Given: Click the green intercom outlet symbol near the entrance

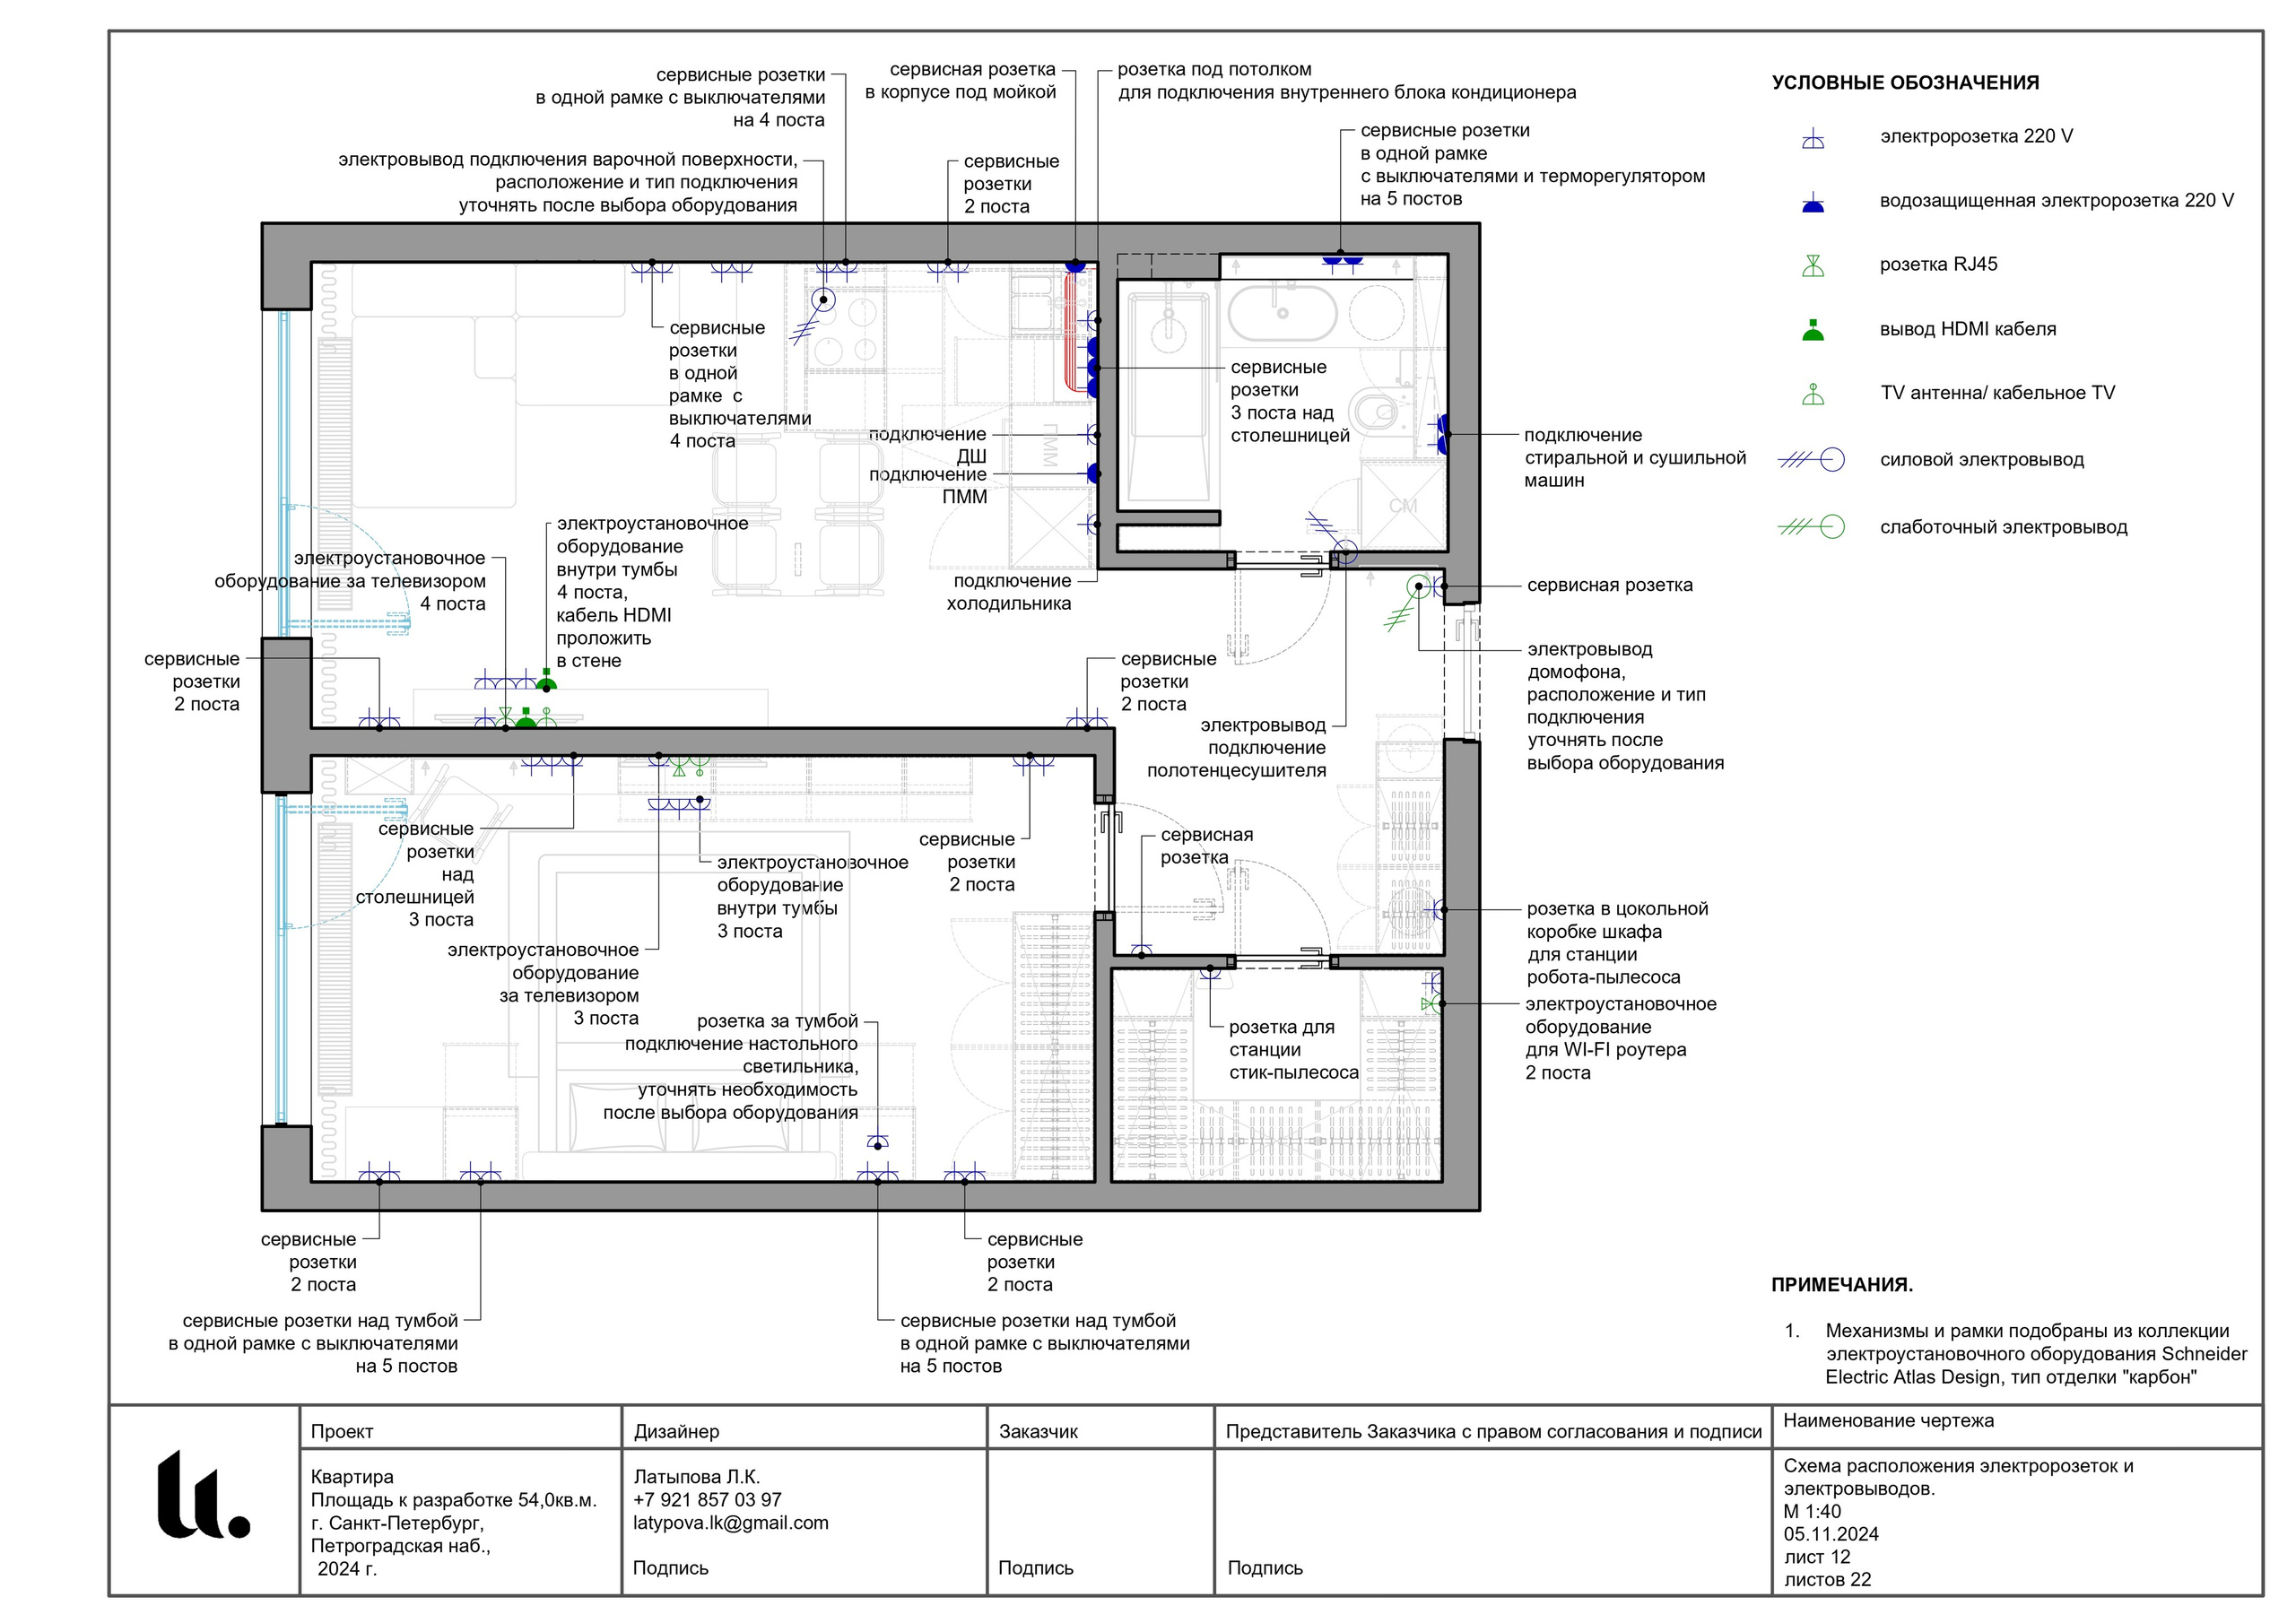Looking at the screenshot, I should pos(1417,587).
